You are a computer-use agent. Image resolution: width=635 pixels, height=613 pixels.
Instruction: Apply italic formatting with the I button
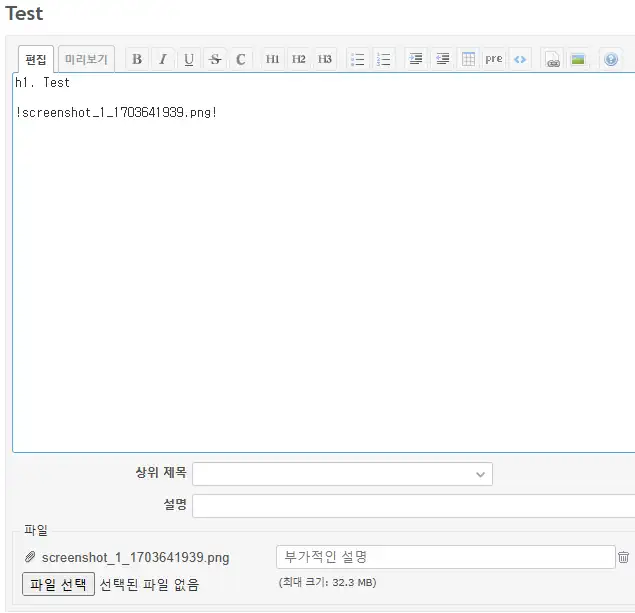[x=163, y=59]
